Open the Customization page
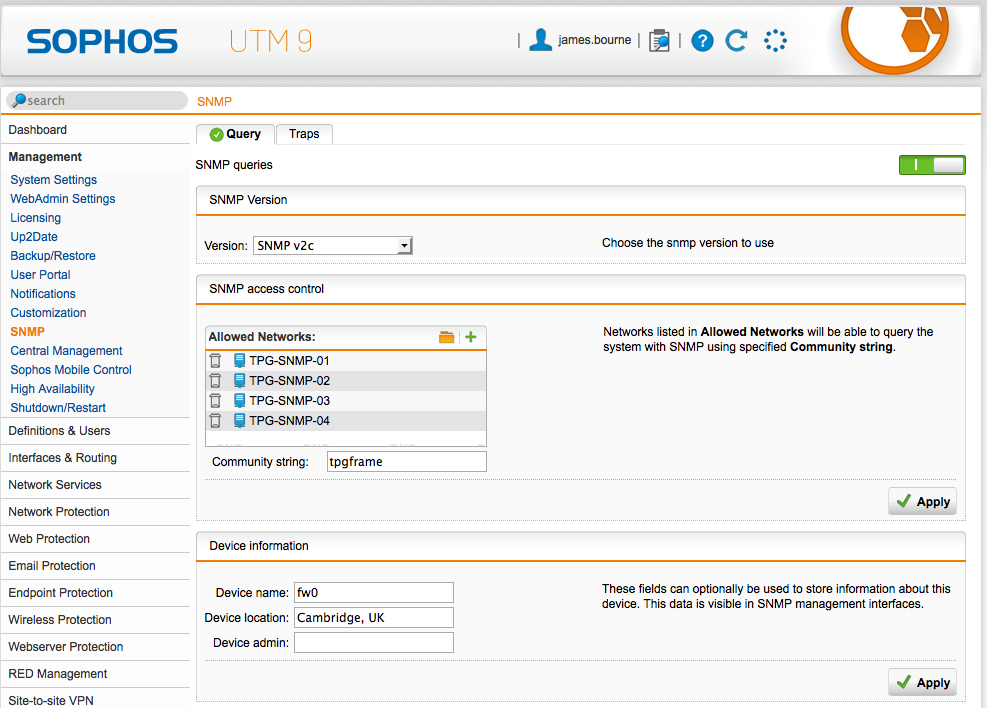Viewport: 987px width, 708px height. pos(48,313)
